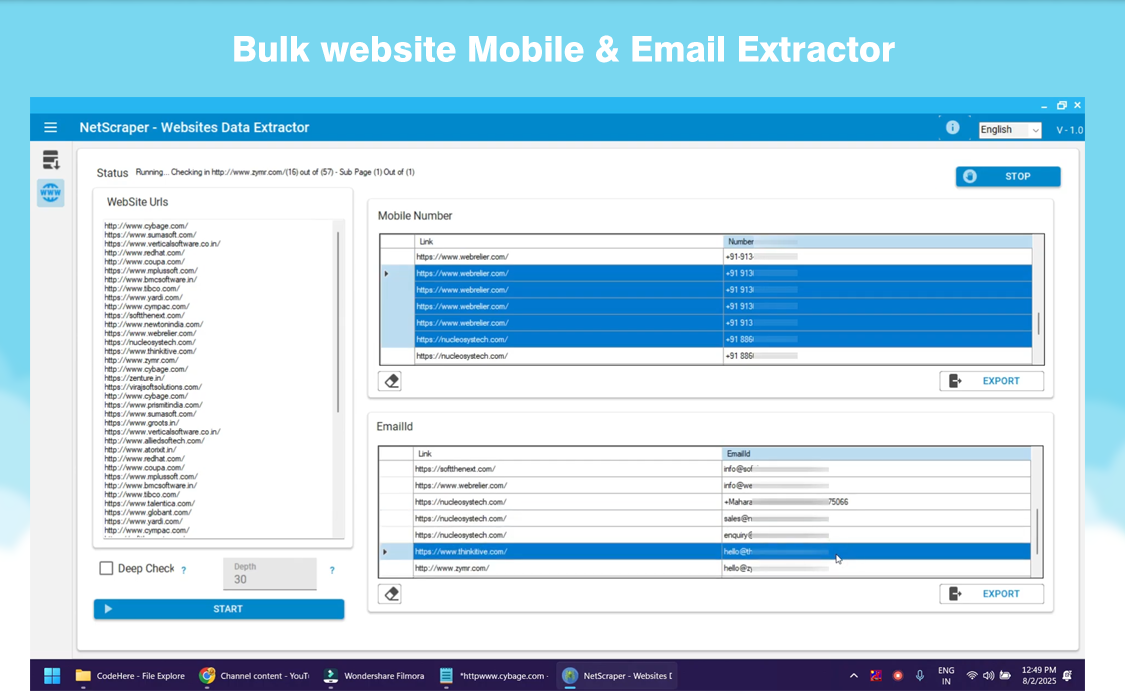This screenshot has height=694, width=1125.
Task: Select softthenext.com row in EmailId table
Action: pos(705,469)
